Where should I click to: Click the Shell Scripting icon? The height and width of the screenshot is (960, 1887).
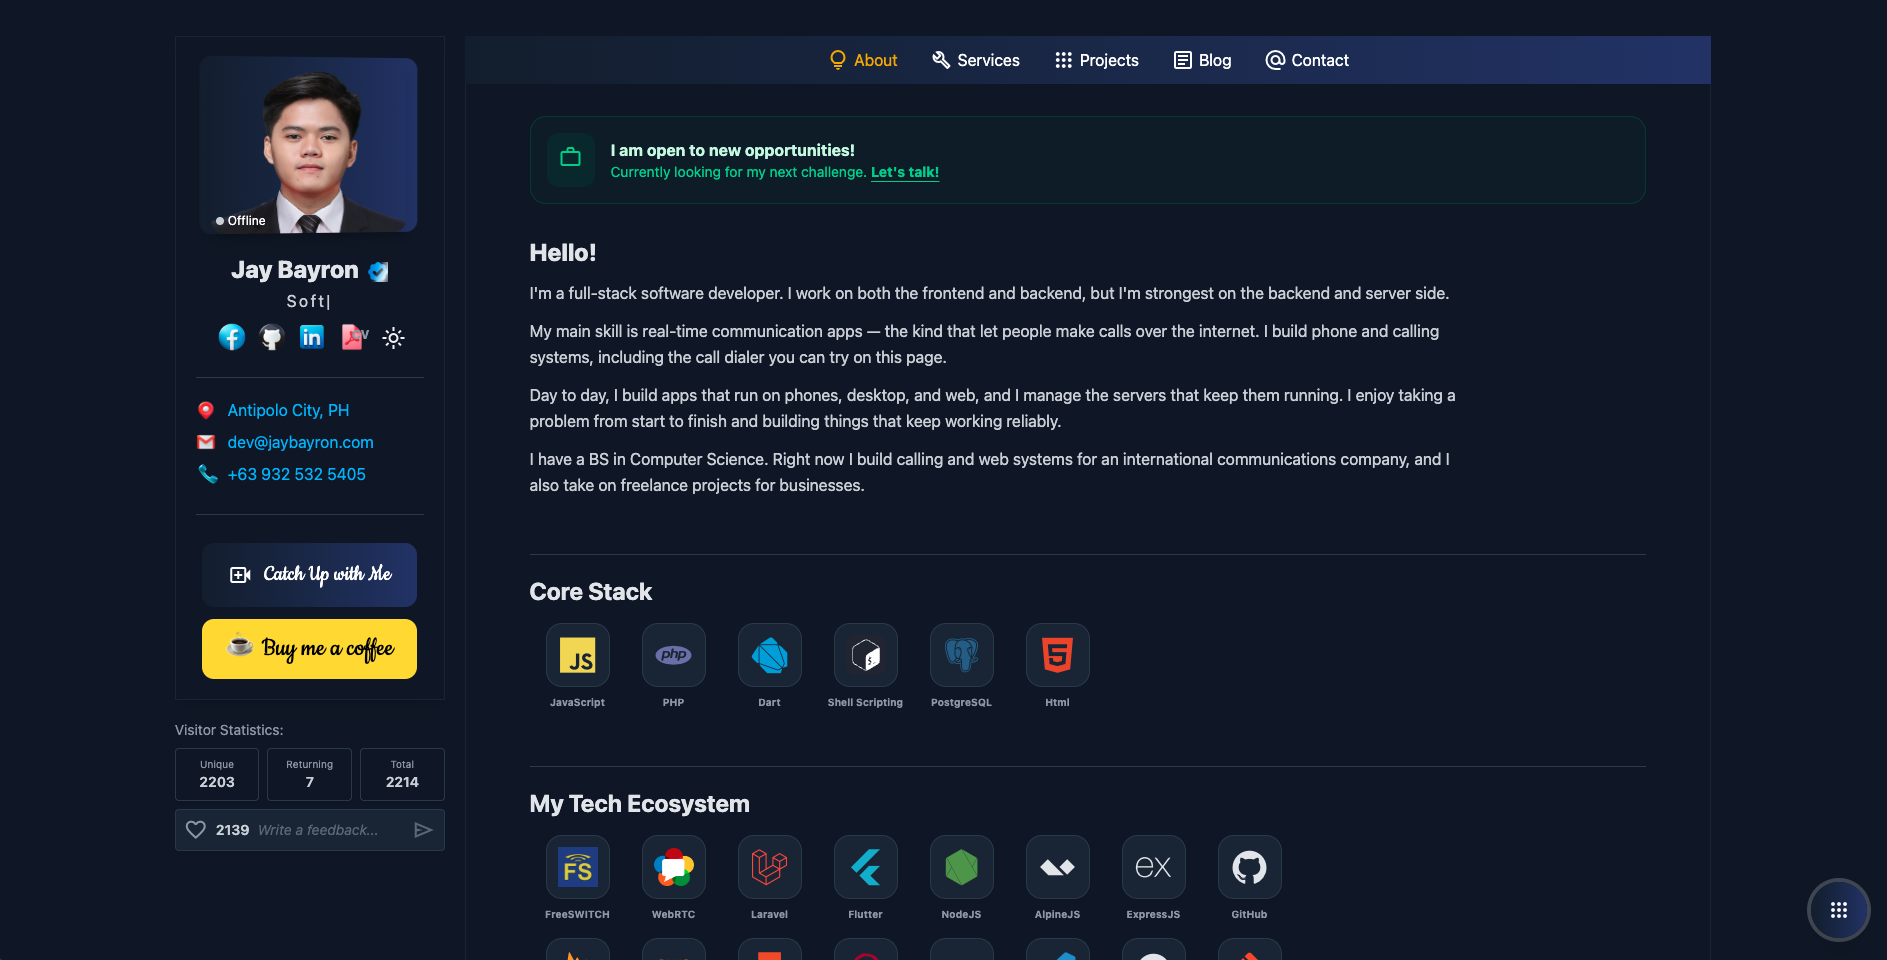pyautogui.click(x=865, y=655)
